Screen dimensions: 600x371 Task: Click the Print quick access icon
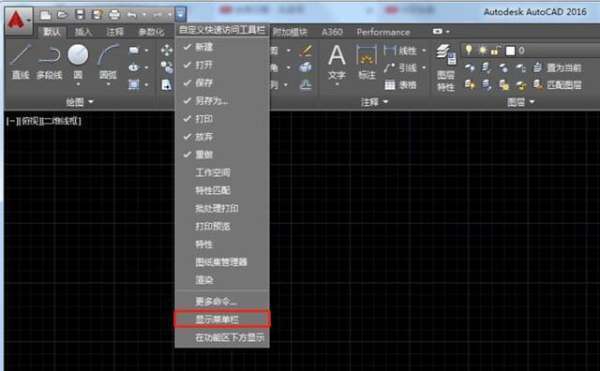(114, 15)
